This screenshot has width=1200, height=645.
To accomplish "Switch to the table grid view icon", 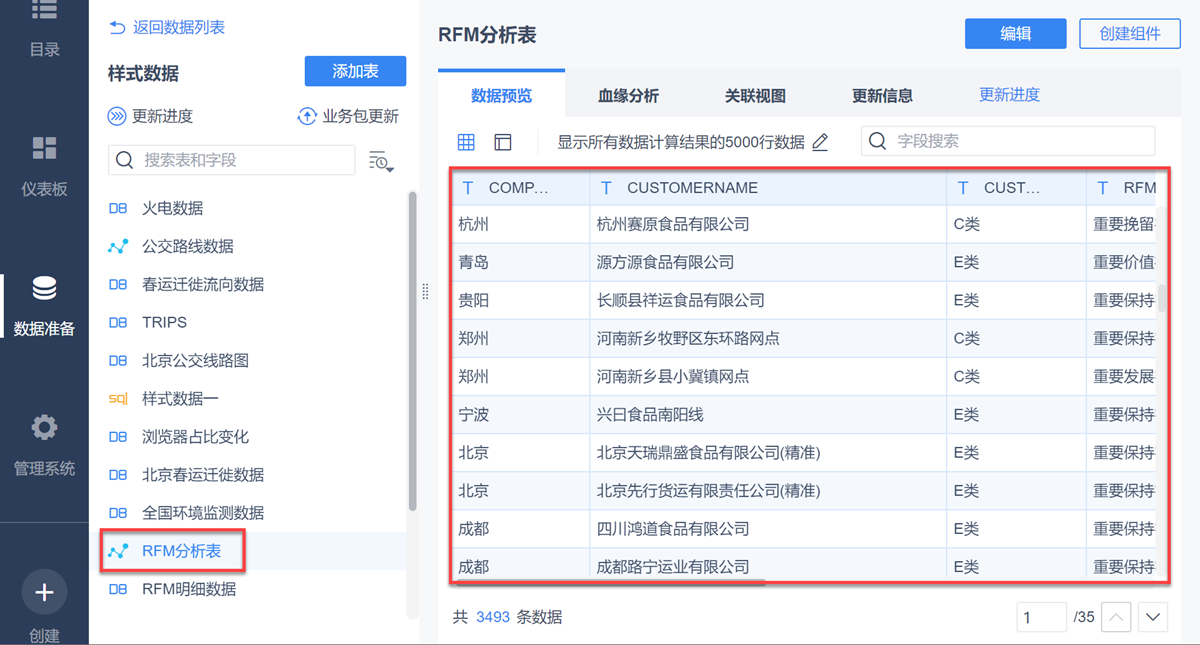I will 466,142.
